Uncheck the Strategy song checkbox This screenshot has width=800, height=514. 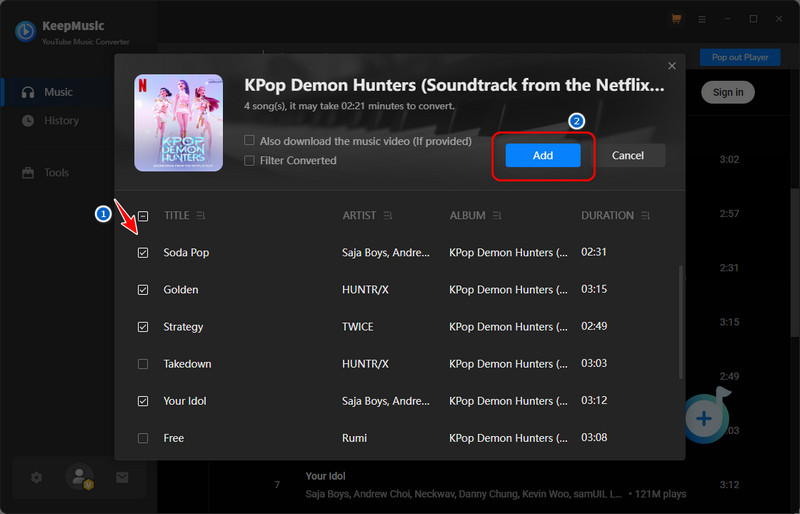[x=143, y=327]
